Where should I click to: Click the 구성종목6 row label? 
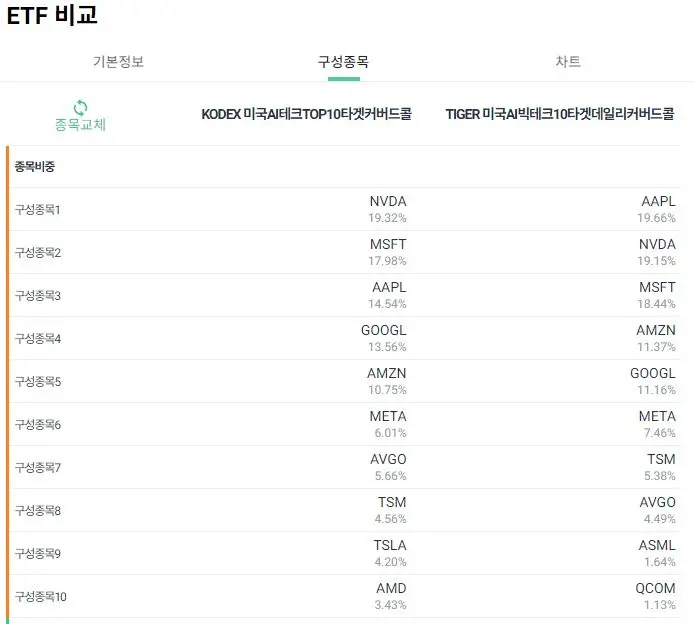coord(38,425)
